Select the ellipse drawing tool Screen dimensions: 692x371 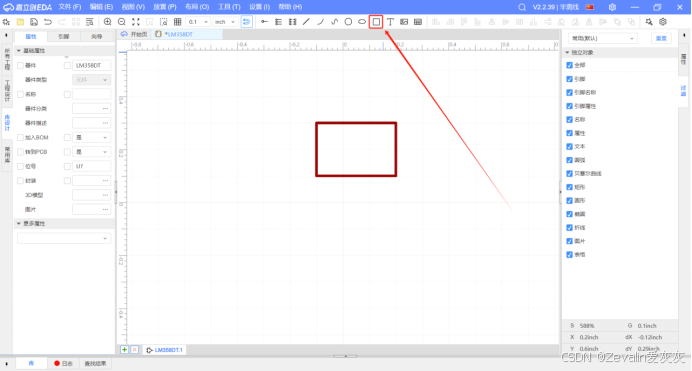(x=362, y=22)
